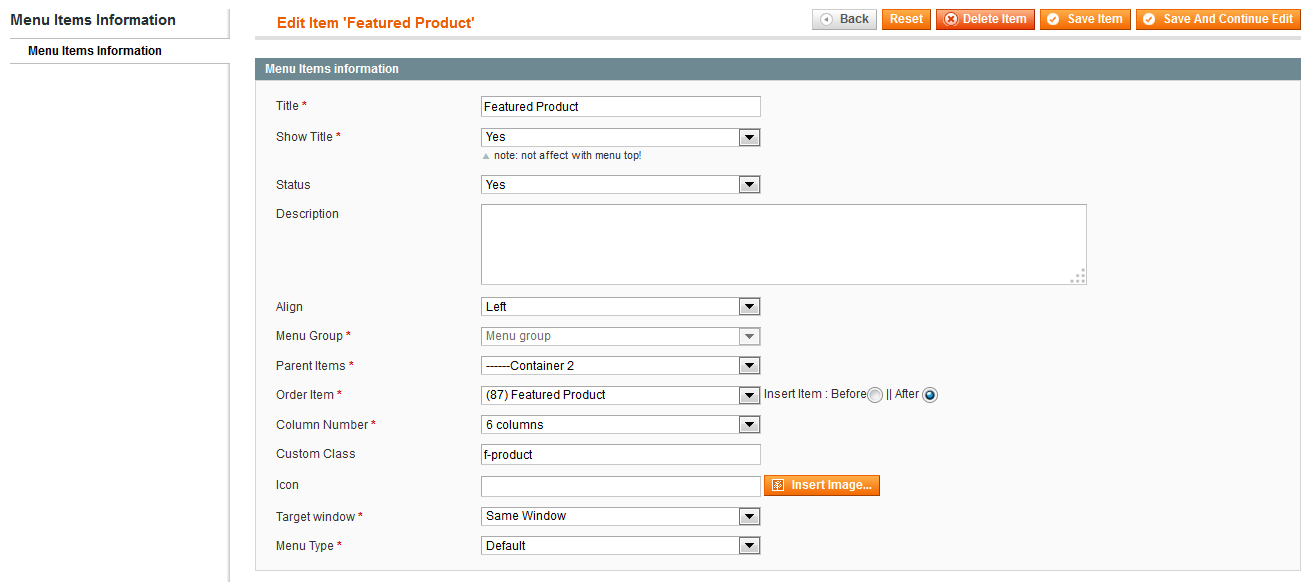The height and width of the screenshot is (582, 1313).
Task: Open the Parent Items dropdown
Action: click(621, 366)
